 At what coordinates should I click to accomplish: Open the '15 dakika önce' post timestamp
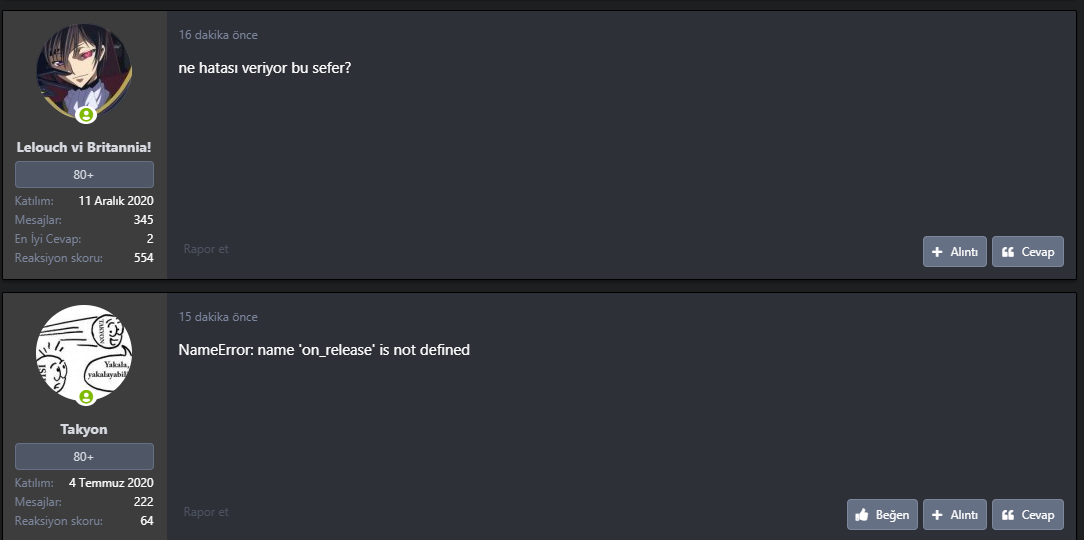(x=218, y=317)
